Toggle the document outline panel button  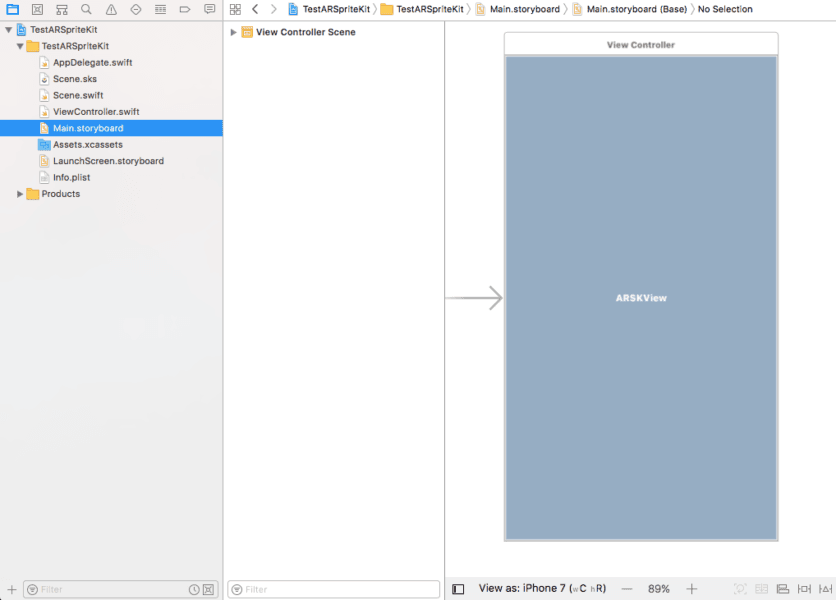point(458,589)
